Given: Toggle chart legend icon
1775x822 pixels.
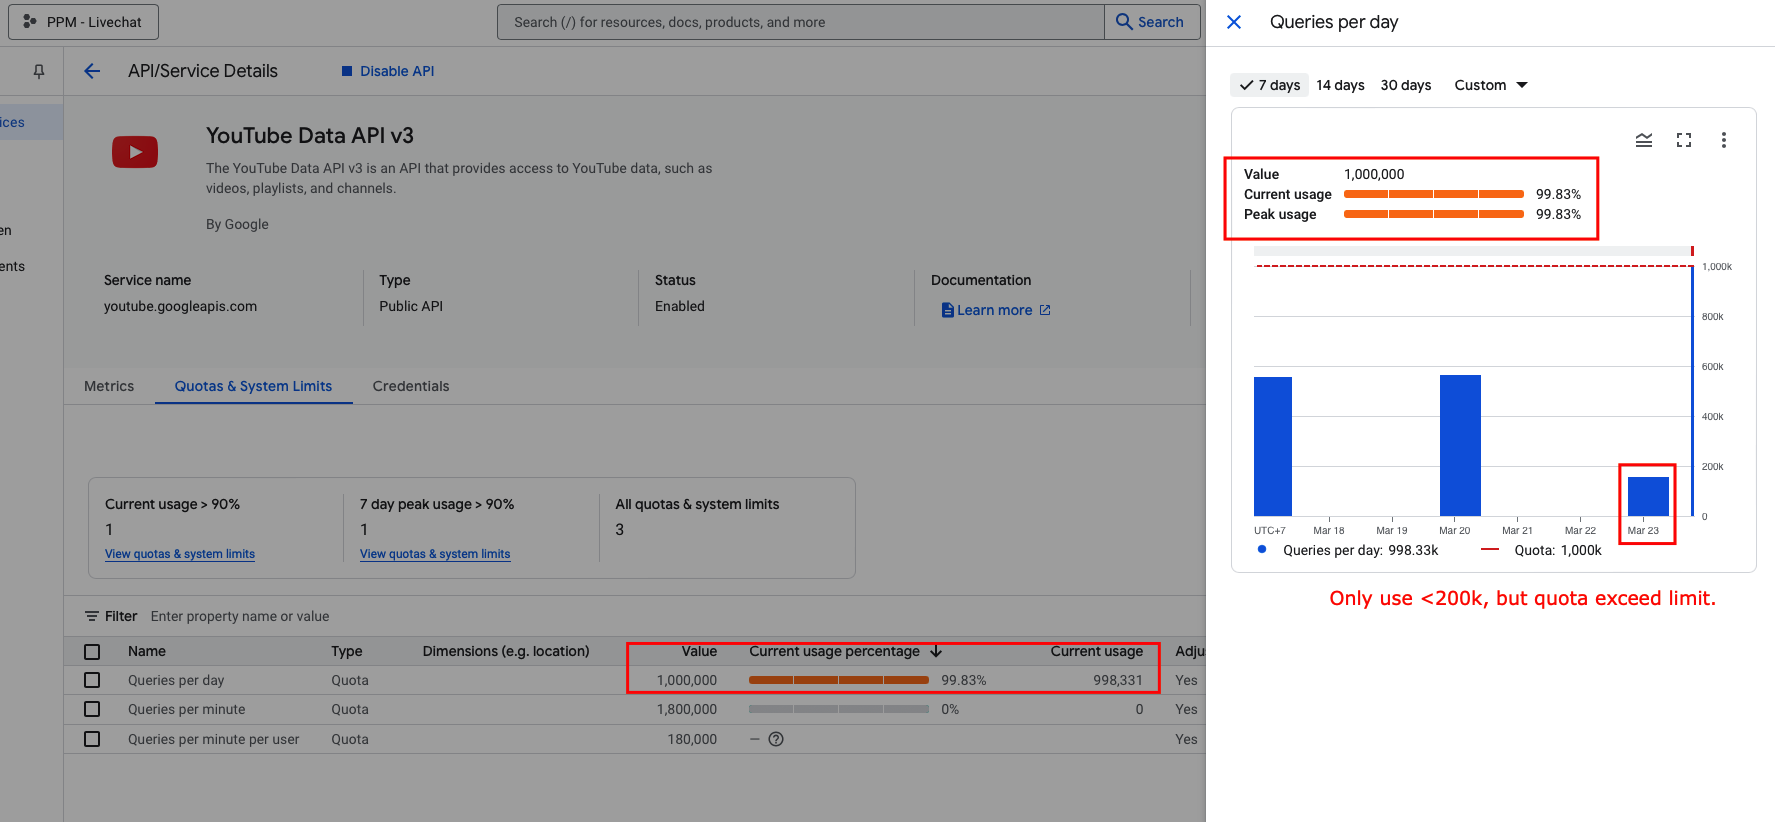Looking at the screenshot, I should pyautogui.click(x=1643, y=140).
